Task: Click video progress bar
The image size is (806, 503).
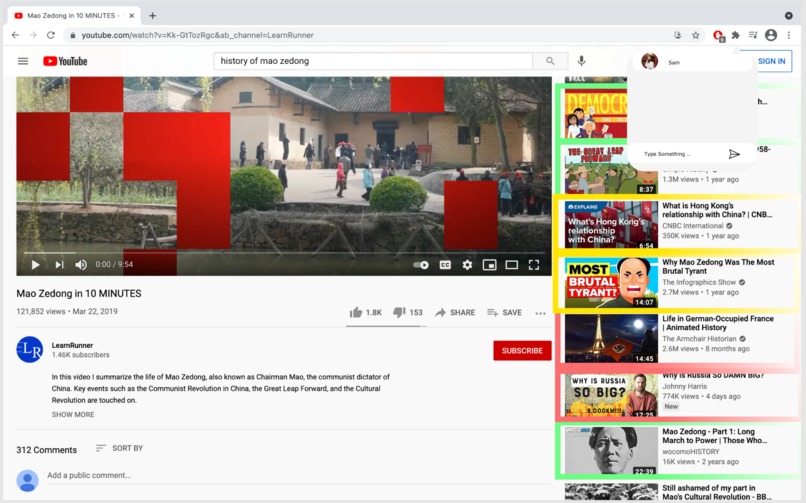Action: (284, 253)
